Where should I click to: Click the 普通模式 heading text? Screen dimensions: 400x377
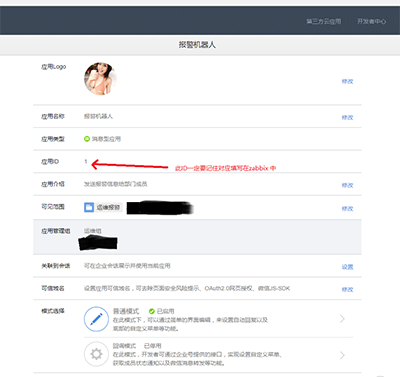[x=126, y=311]
